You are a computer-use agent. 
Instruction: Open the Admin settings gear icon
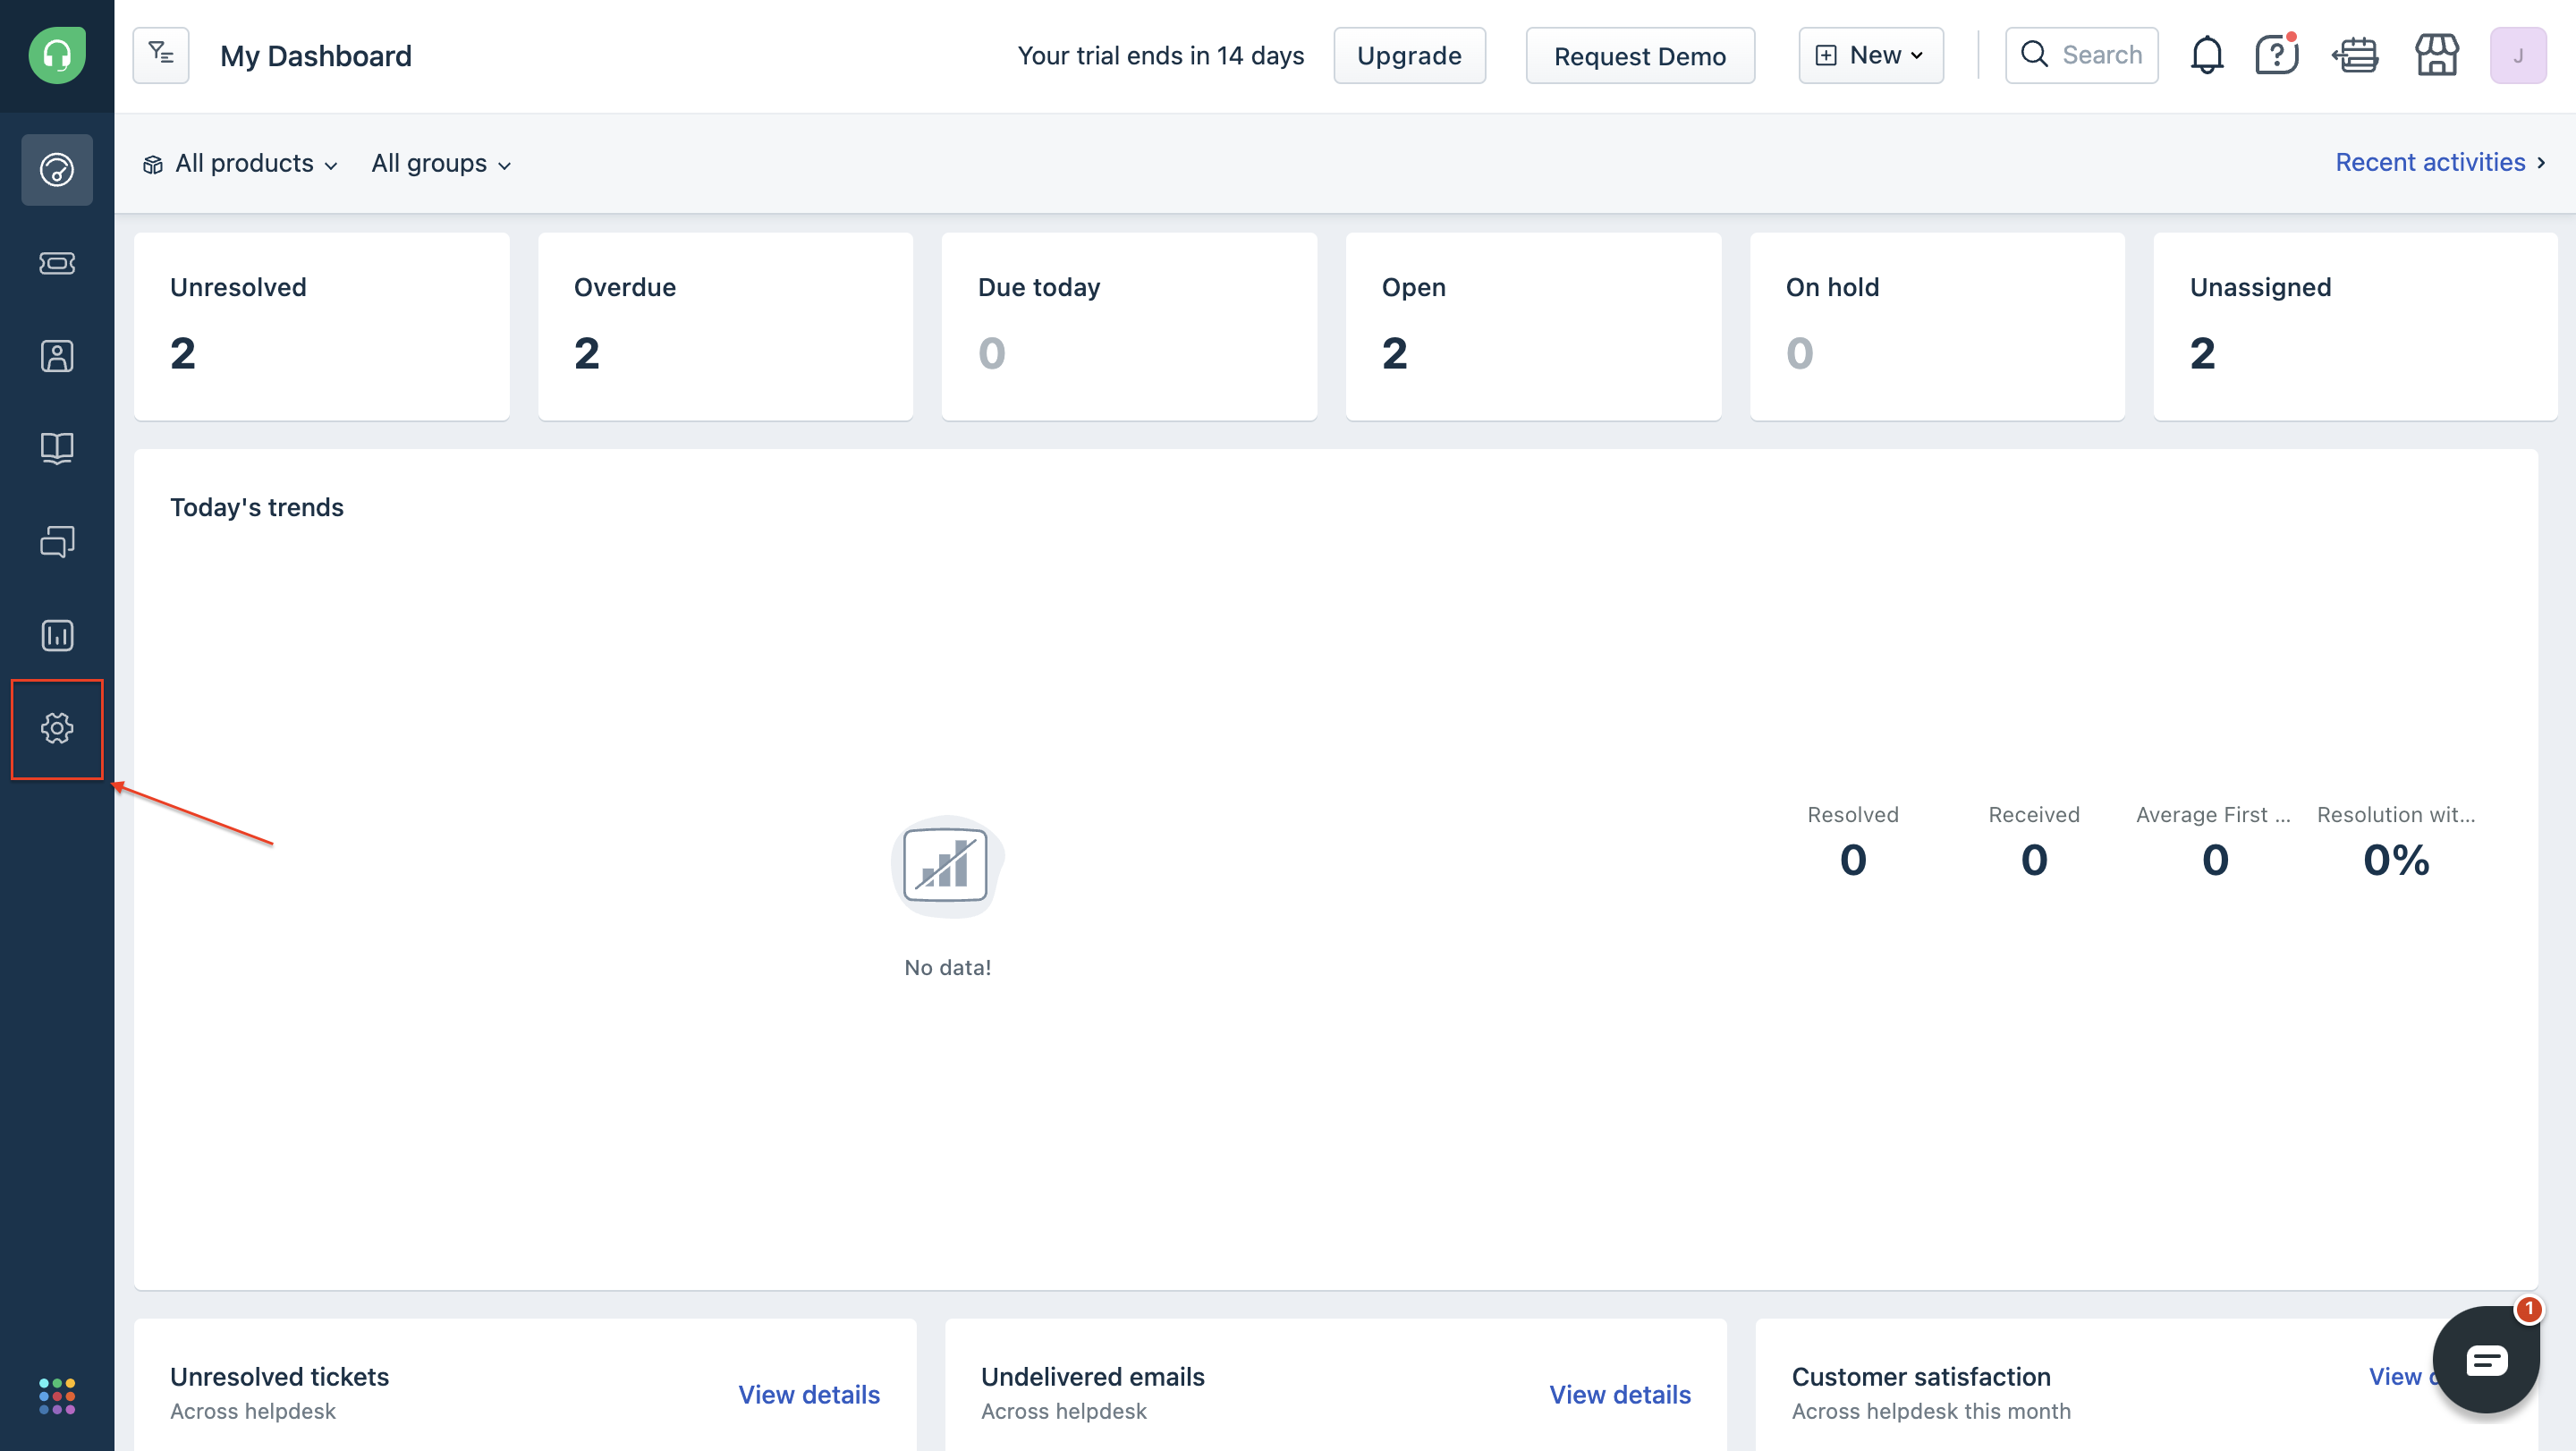[57, 728]
